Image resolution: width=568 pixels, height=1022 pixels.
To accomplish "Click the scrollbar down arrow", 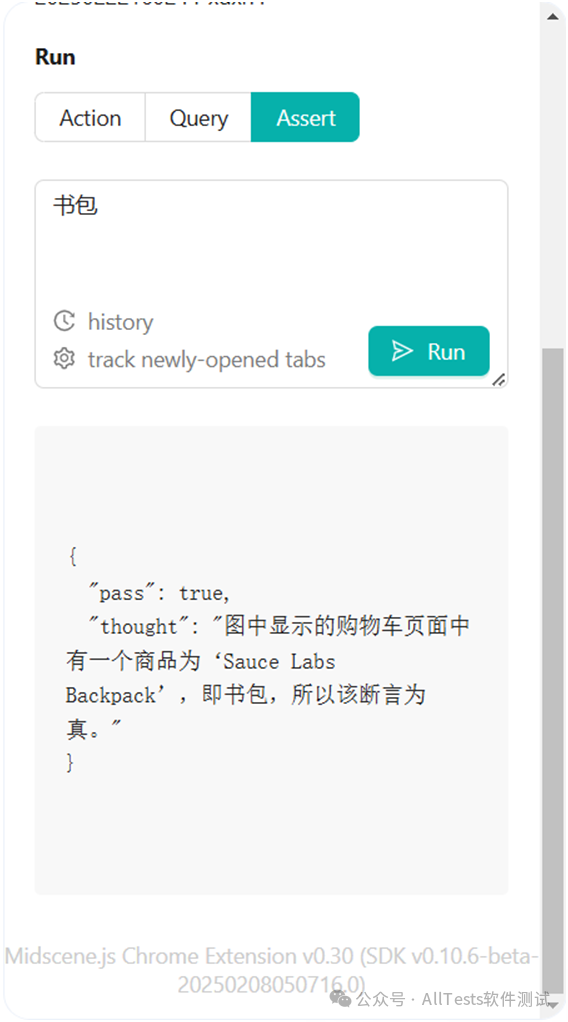I will click(x=552, y=1002).
